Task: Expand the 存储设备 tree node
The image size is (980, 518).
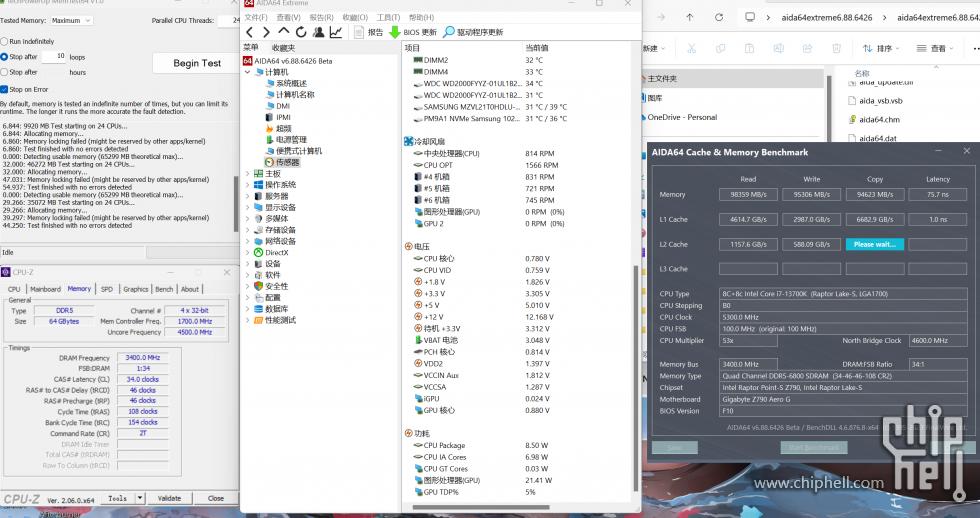Action: (x=248, y=229)
